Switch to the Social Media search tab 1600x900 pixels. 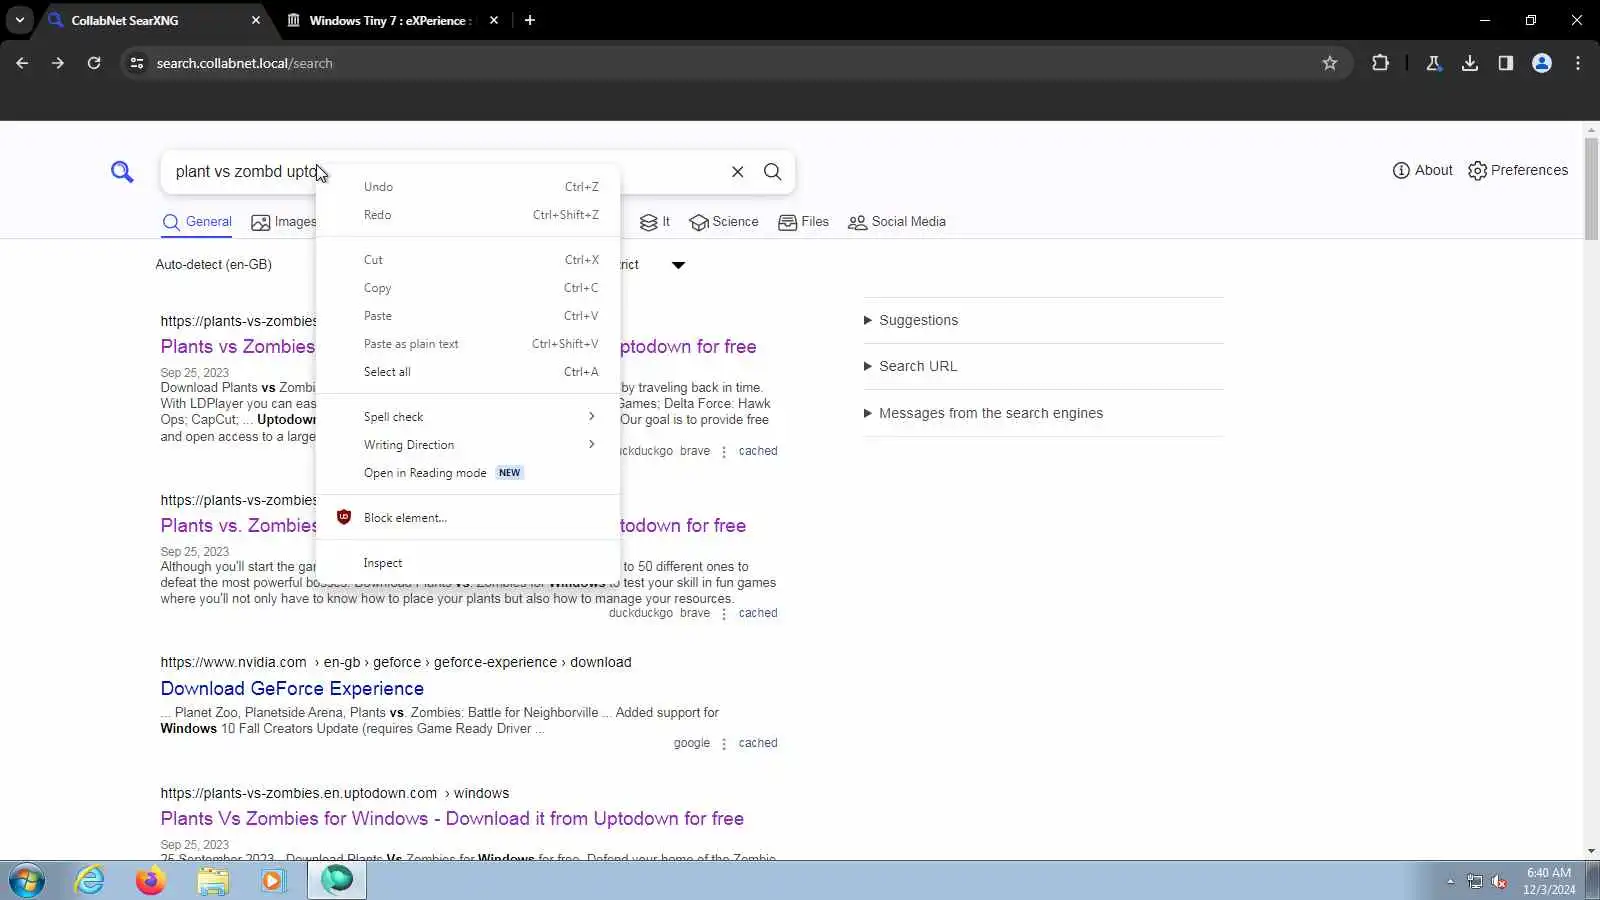point(897,222)
